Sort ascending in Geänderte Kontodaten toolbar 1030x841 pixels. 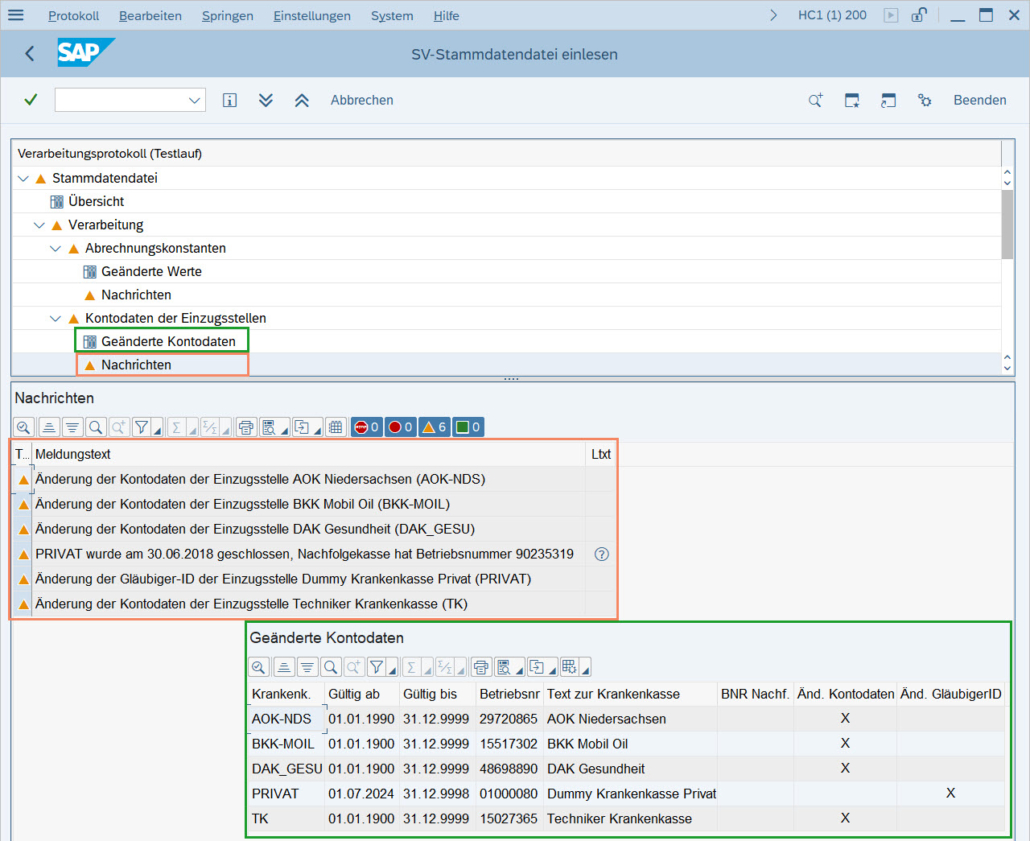(x=283, y=668)
